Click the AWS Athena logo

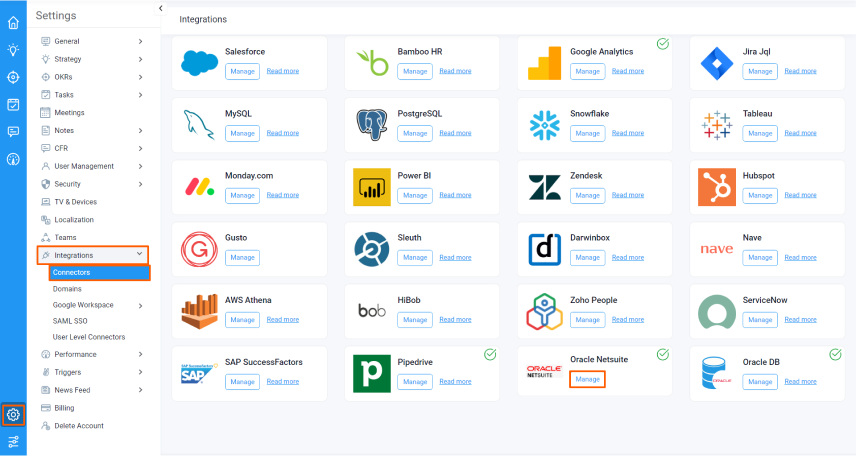(199, 312)
